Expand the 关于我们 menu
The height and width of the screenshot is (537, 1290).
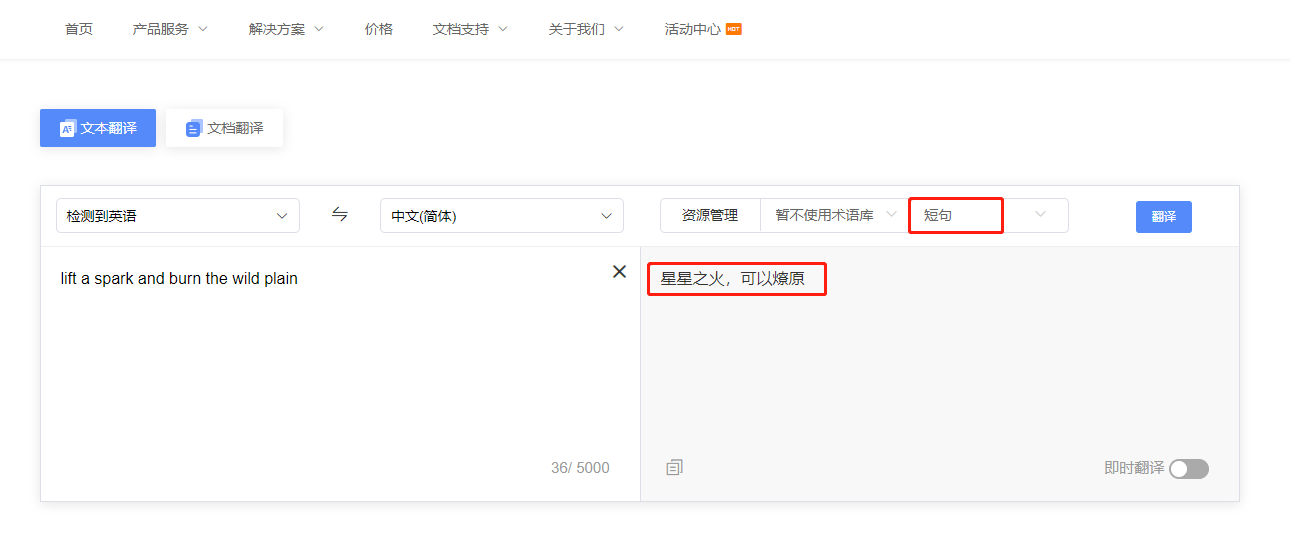pyautogui.click(x=586, y=29)
